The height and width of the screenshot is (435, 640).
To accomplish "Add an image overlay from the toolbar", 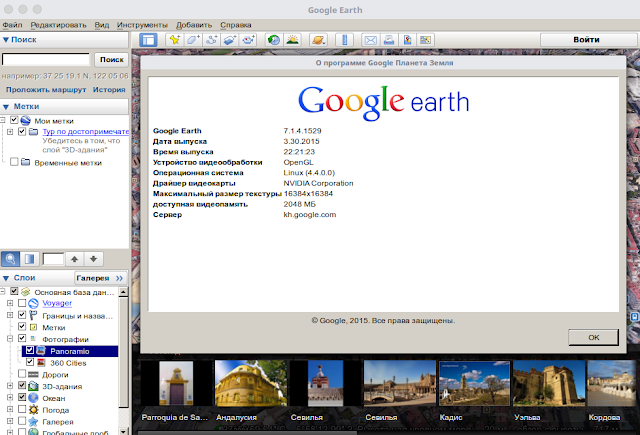I will click(230, 40).
